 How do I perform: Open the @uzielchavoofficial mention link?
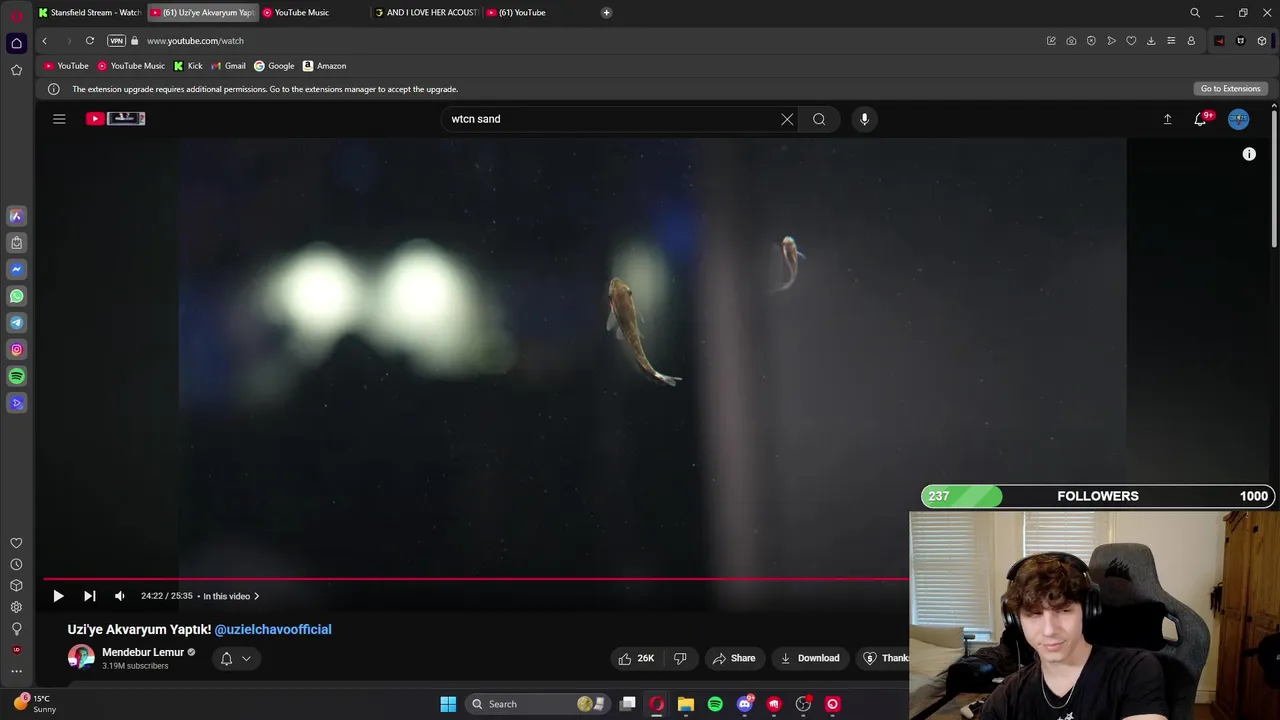[x=273, y=629]
